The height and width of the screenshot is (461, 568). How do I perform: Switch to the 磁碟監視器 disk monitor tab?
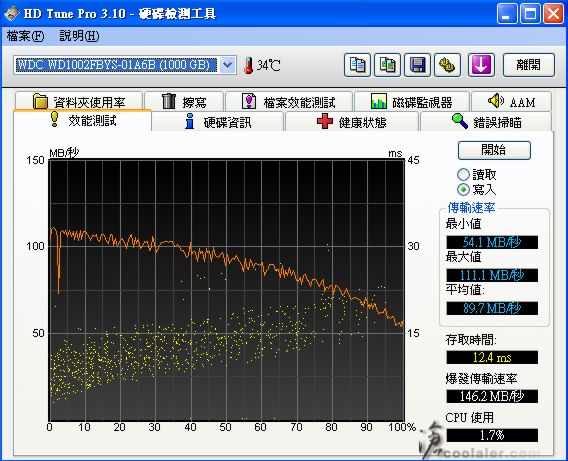pos(412,101)
